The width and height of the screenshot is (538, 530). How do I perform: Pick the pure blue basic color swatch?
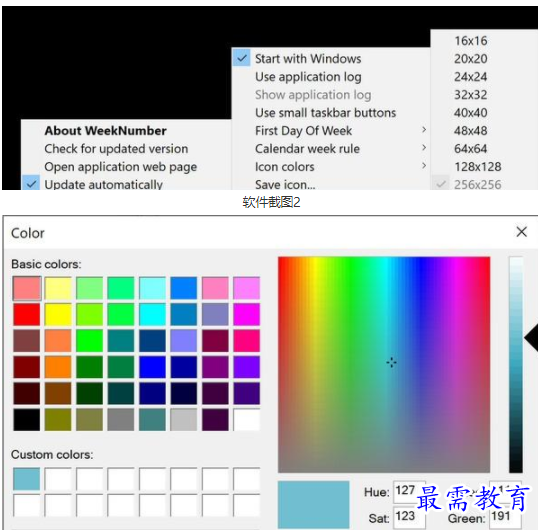point(152,367)
